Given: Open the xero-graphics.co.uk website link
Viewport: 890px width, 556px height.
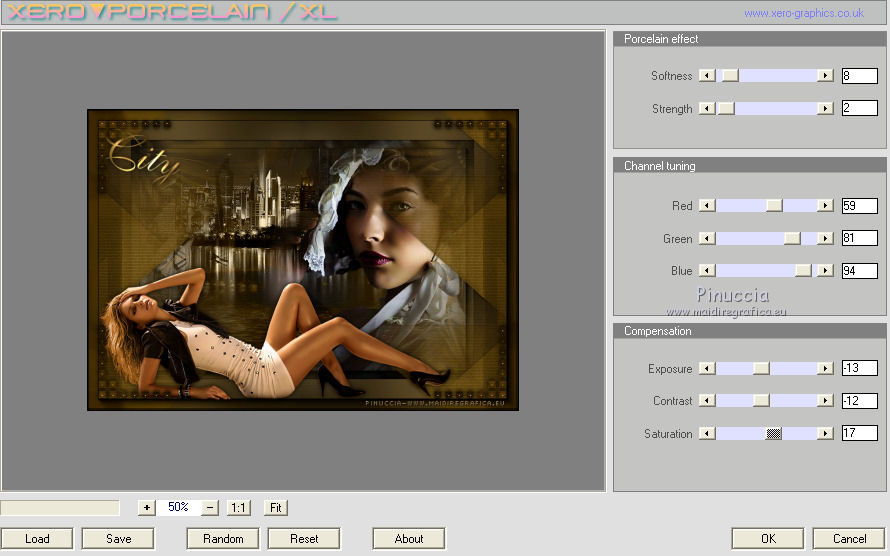Looking at the screenshot, I should 803,13.
